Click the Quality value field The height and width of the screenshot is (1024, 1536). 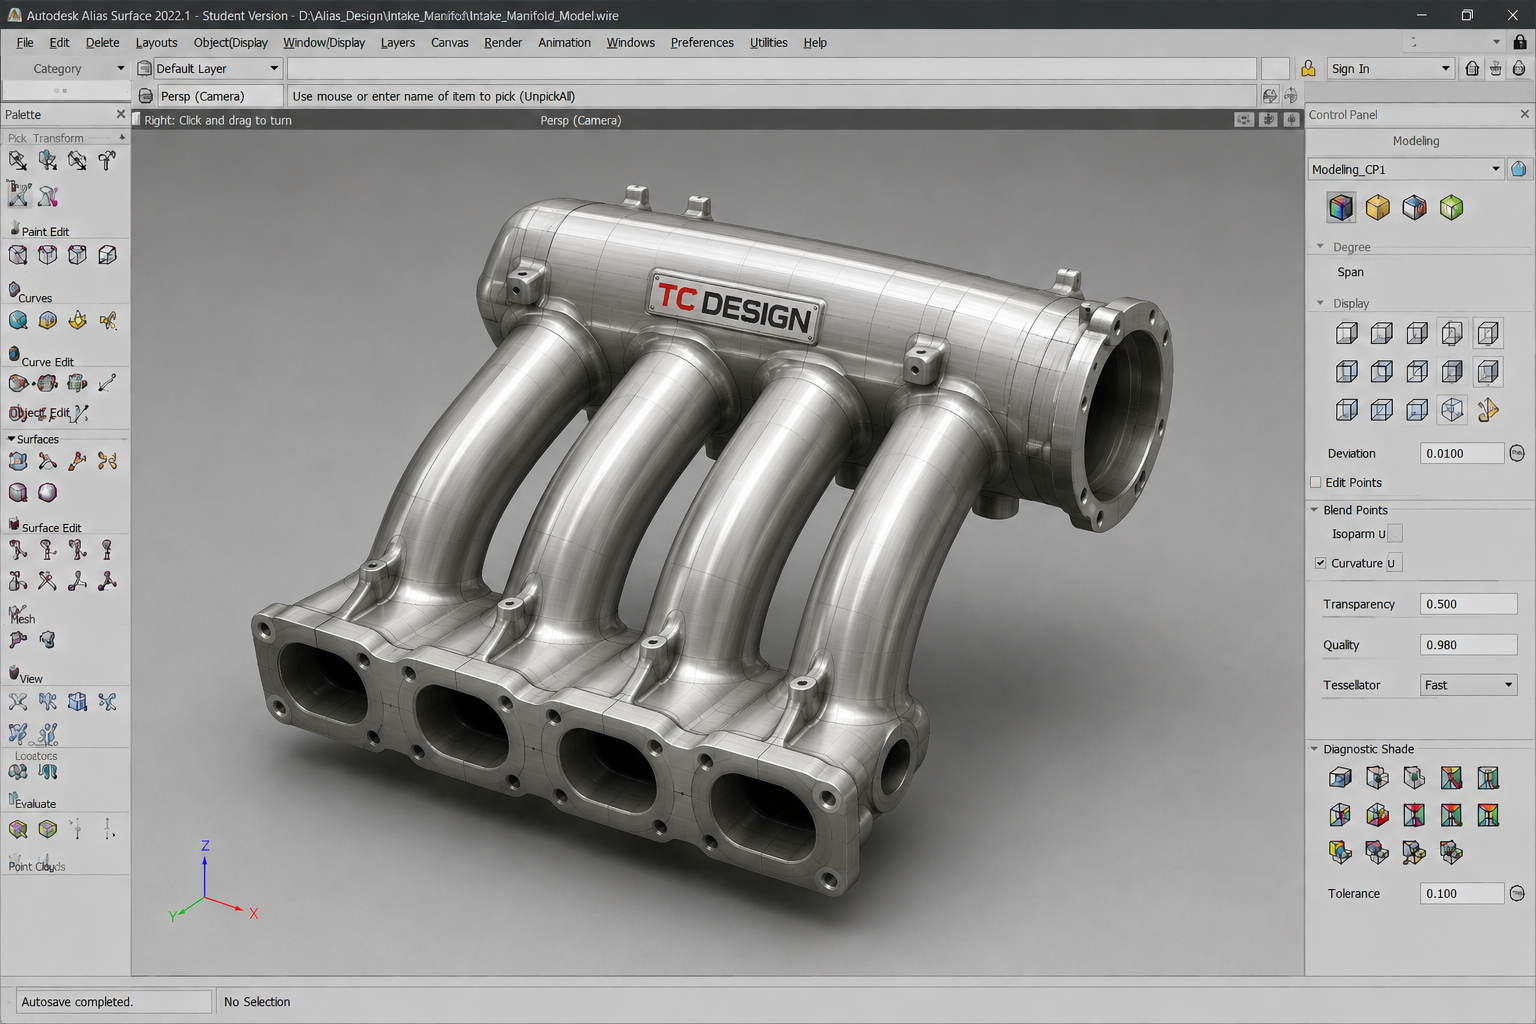[1468, 645]
